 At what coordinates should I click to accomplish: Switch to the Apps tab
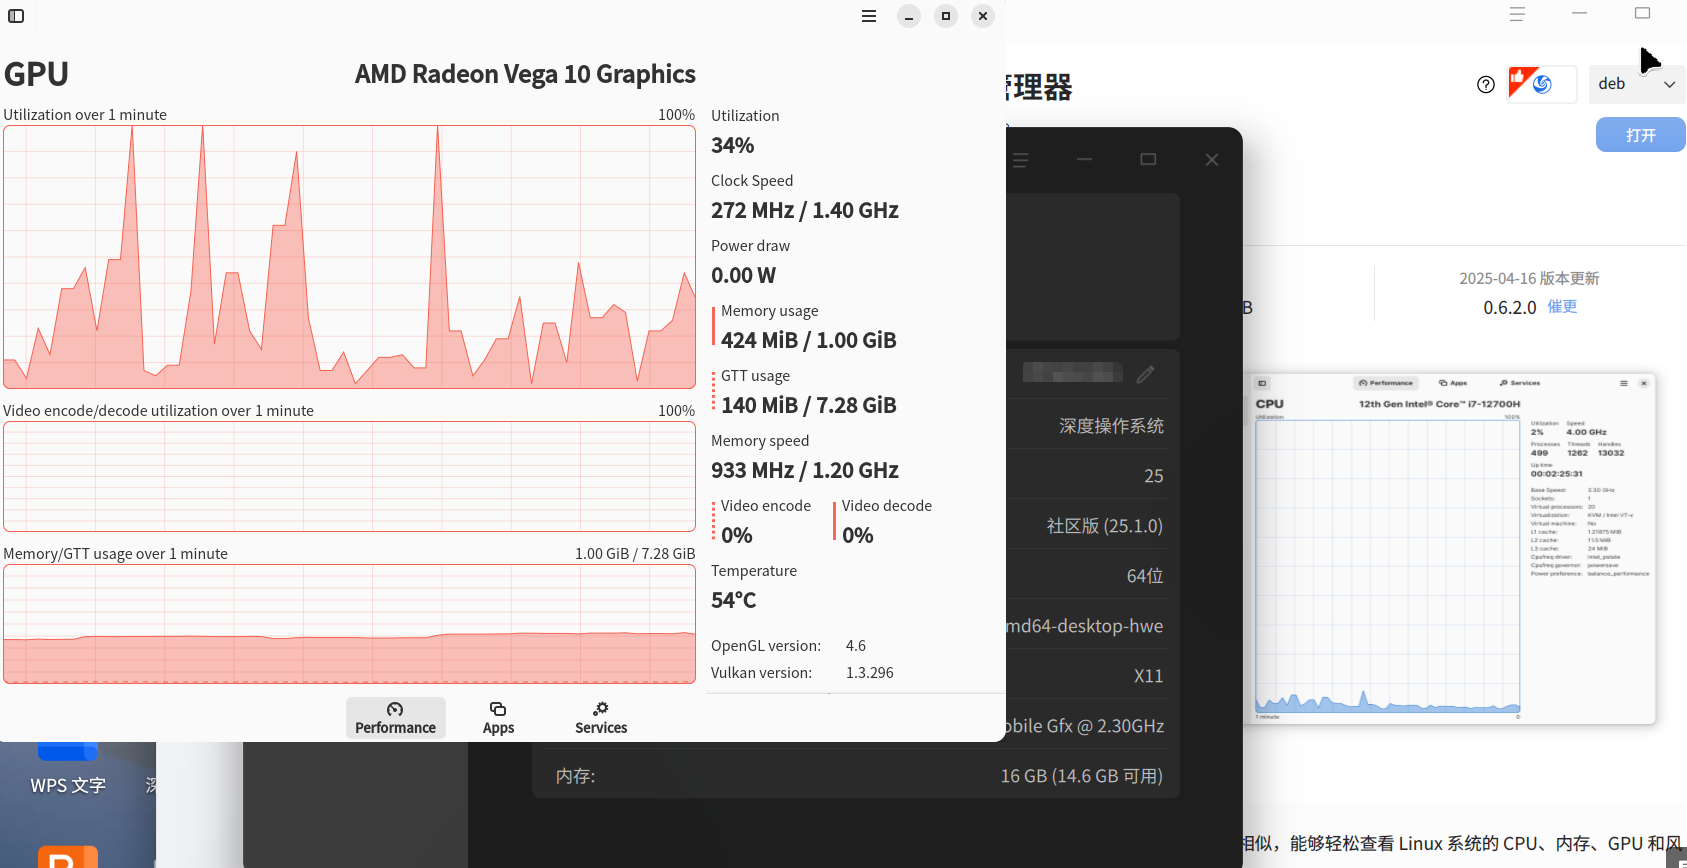pyautogui.click(x=498, y=718)
